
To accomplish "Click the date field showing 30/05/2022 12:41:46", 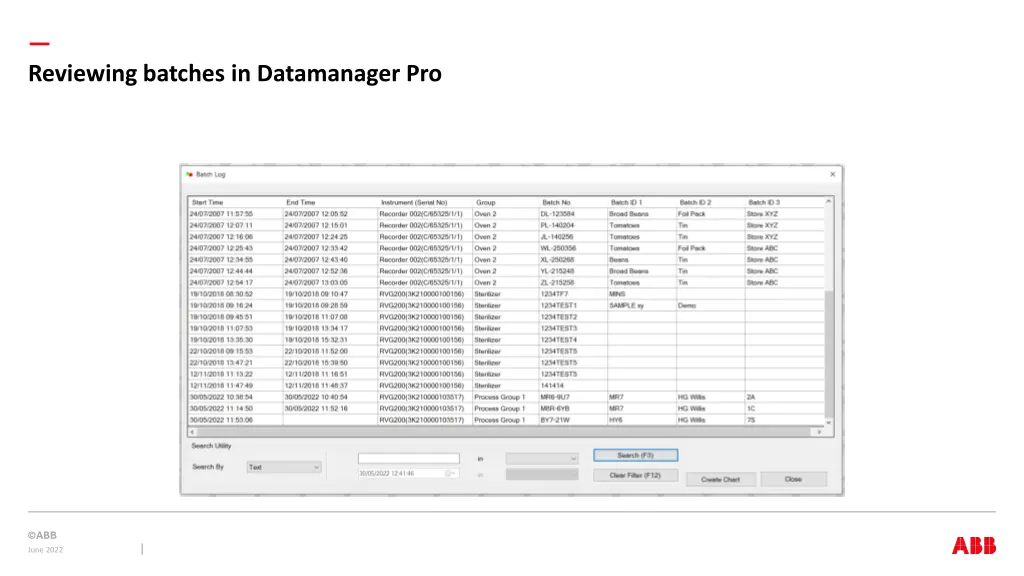I will tap(400, 472).
